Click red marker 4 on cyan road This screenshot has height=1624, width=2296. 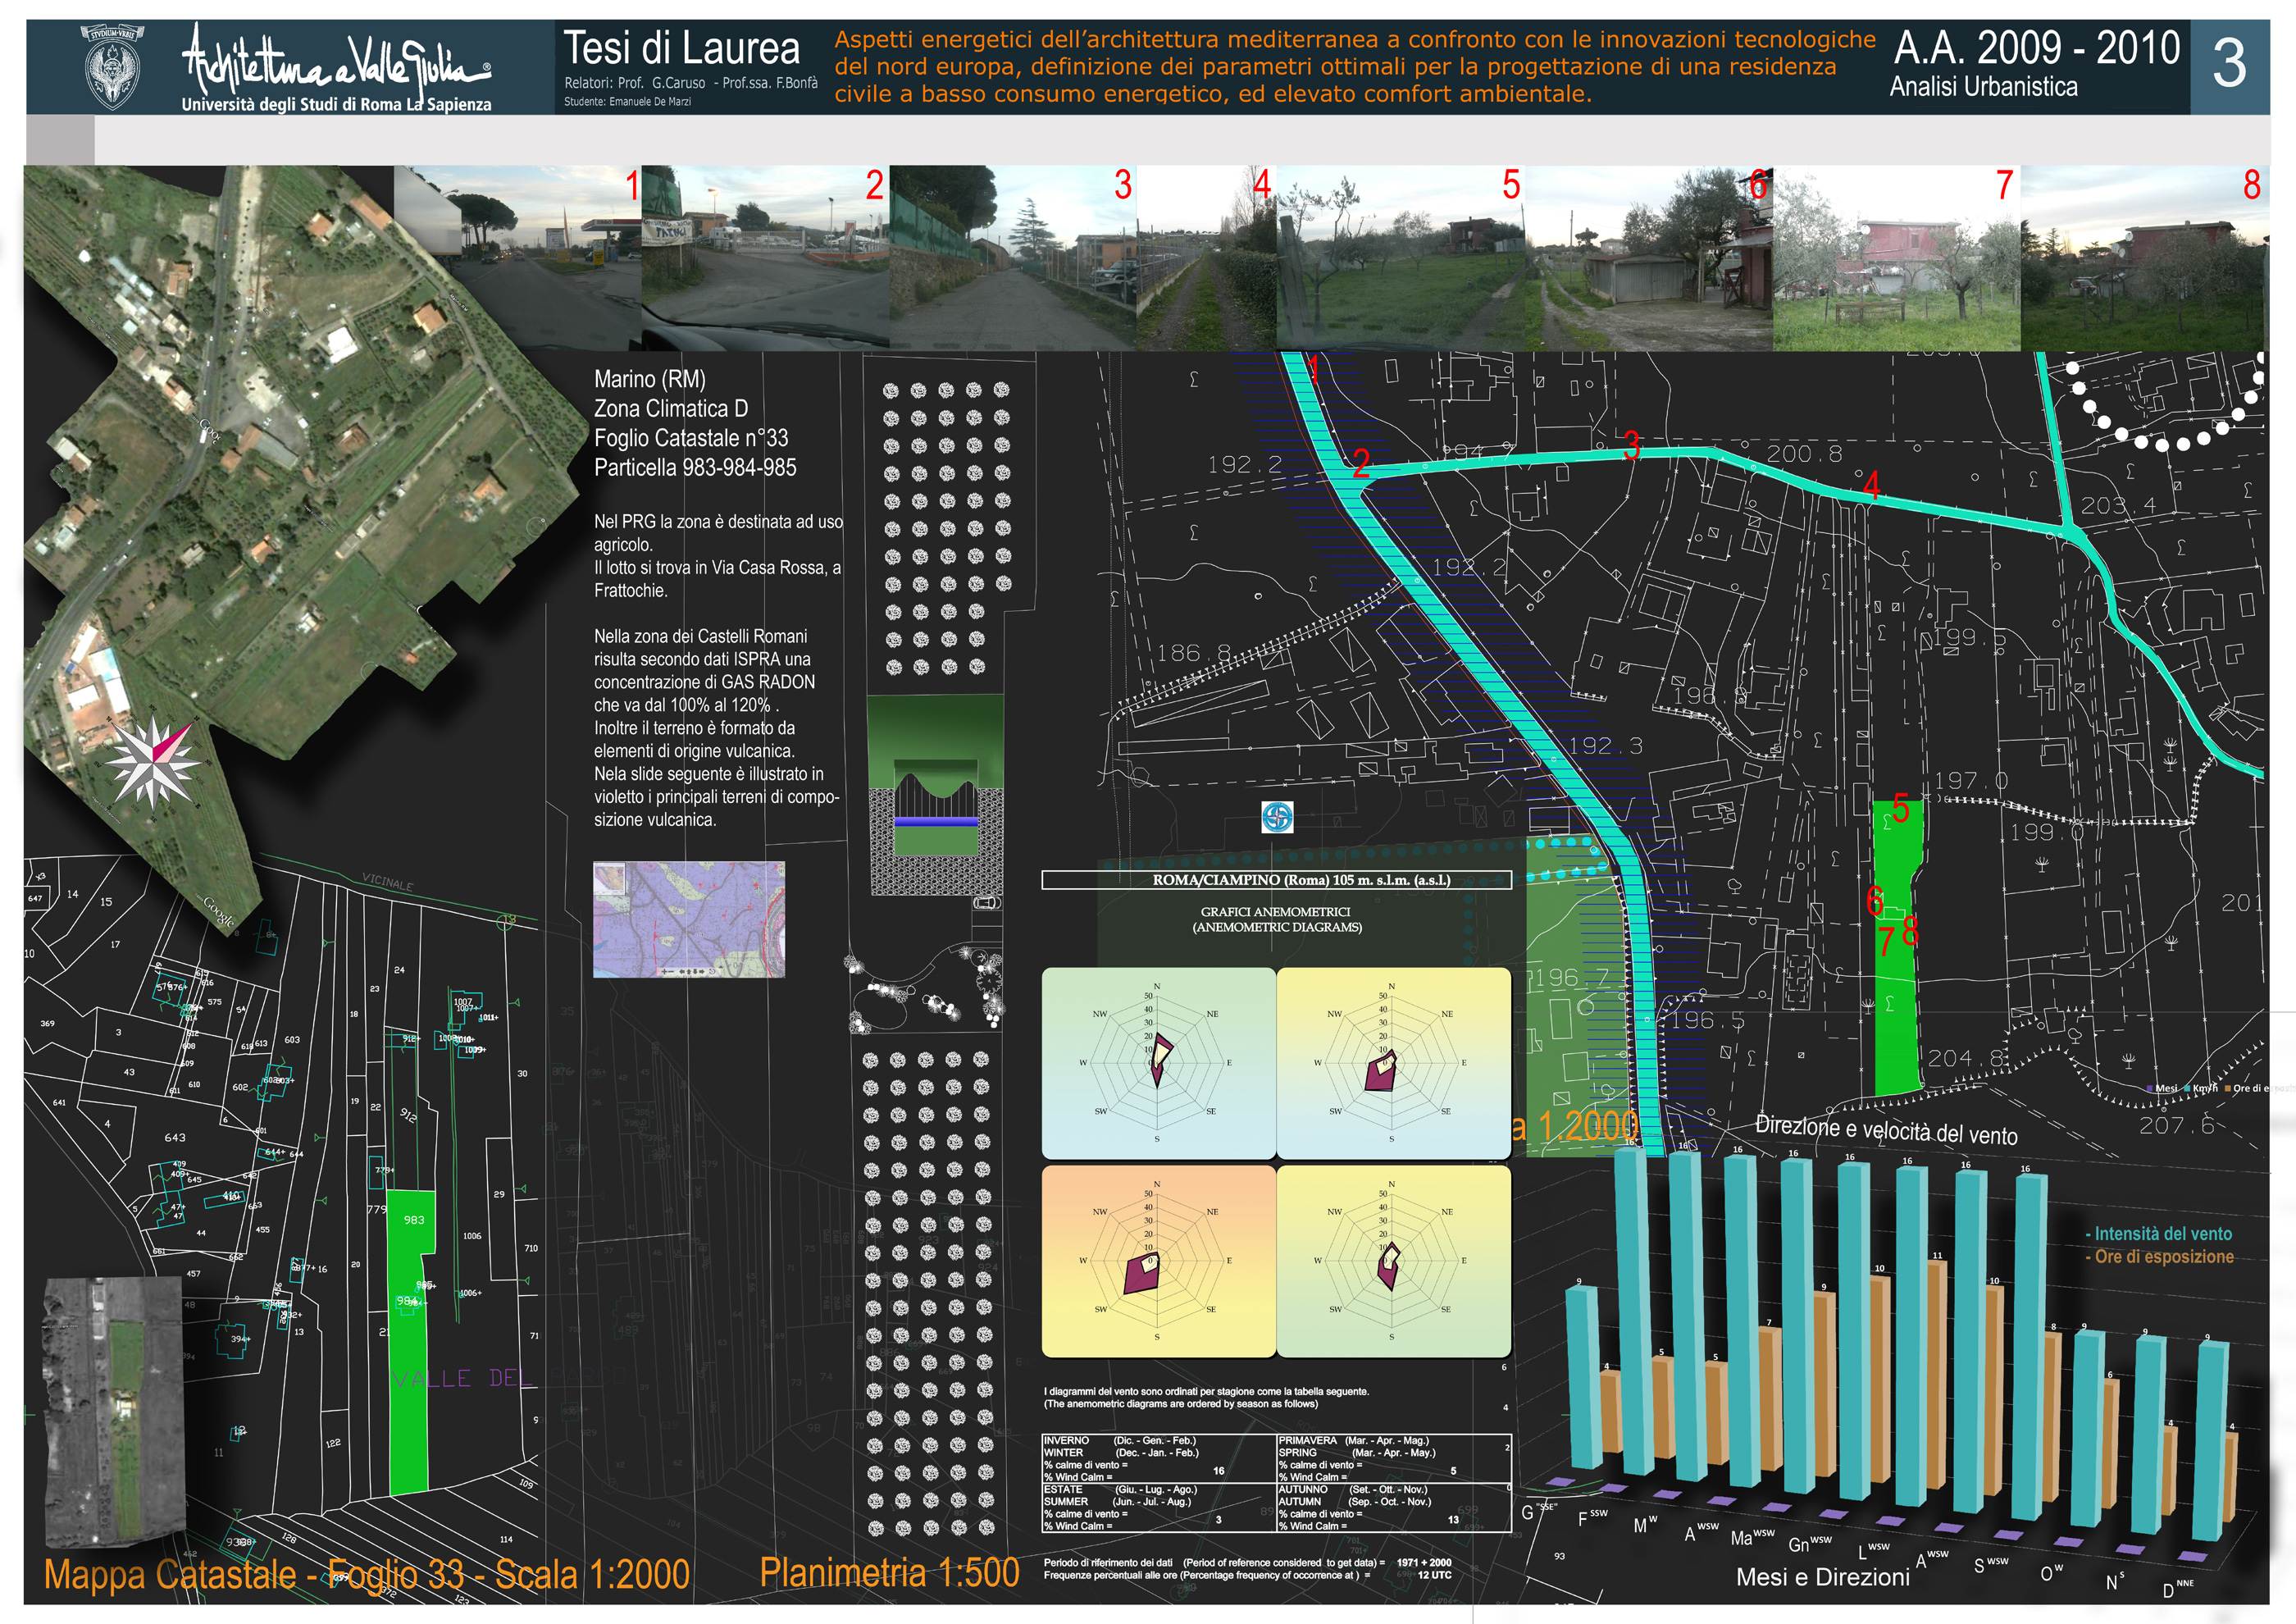tap(1872, 485)
